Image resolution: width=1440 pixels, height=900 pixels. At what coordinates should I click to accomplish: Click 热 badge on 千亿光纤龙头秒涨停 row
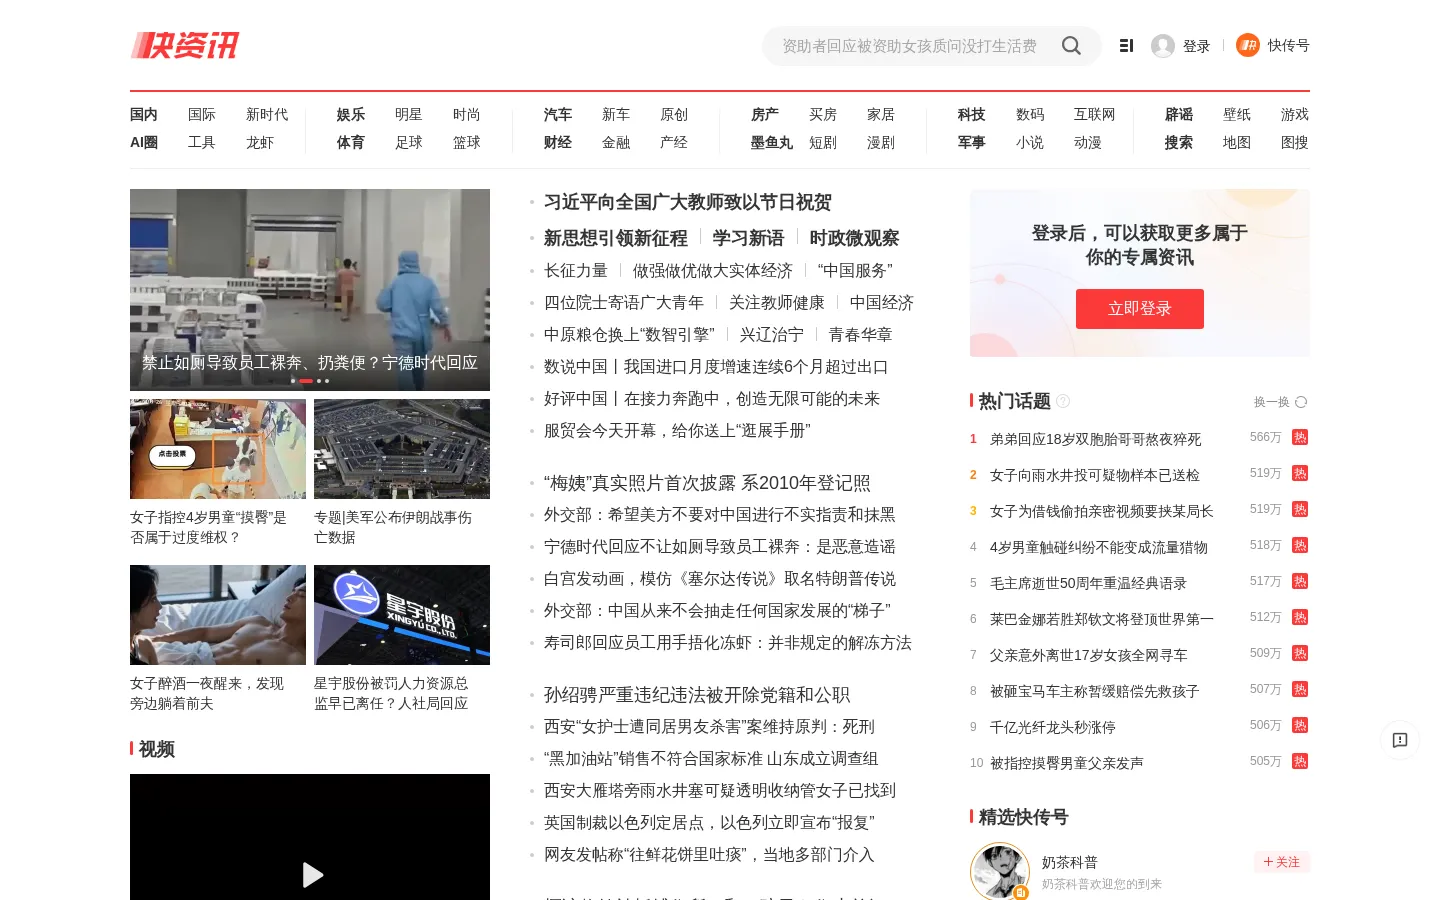pos(1300,725)
